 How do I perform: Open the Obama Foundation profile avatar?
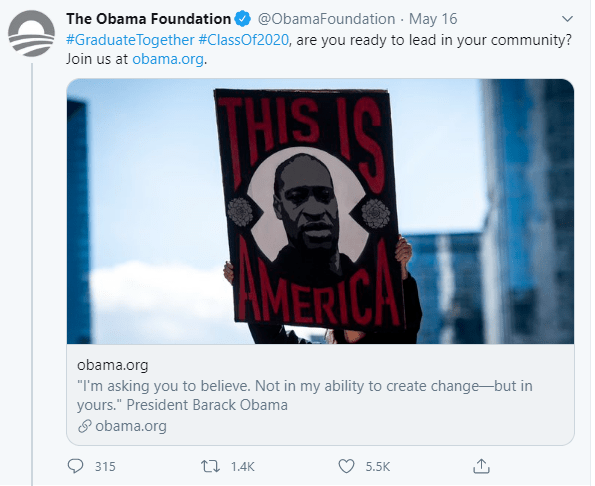(x=31, y=33)
